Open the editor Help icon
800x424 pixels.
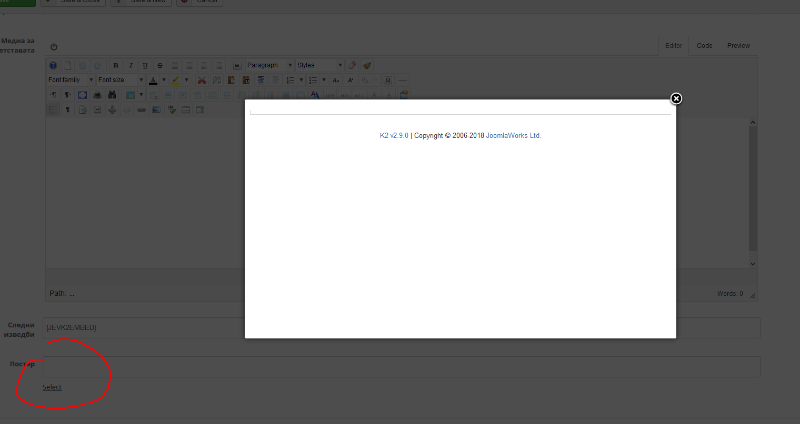pyautogui.click(x=53, y=65)
